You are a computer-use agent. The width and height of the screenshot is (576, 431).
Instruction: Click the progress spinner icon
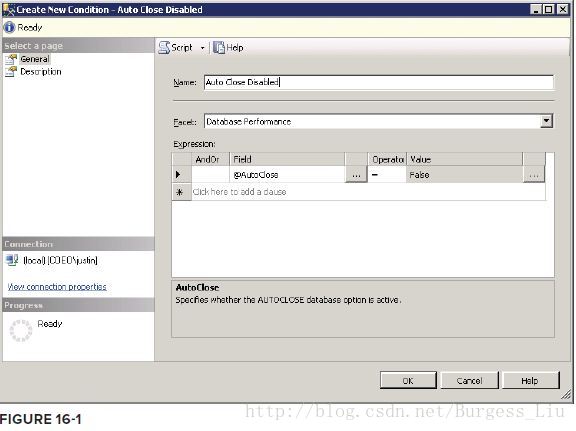(x=21, y=330)
